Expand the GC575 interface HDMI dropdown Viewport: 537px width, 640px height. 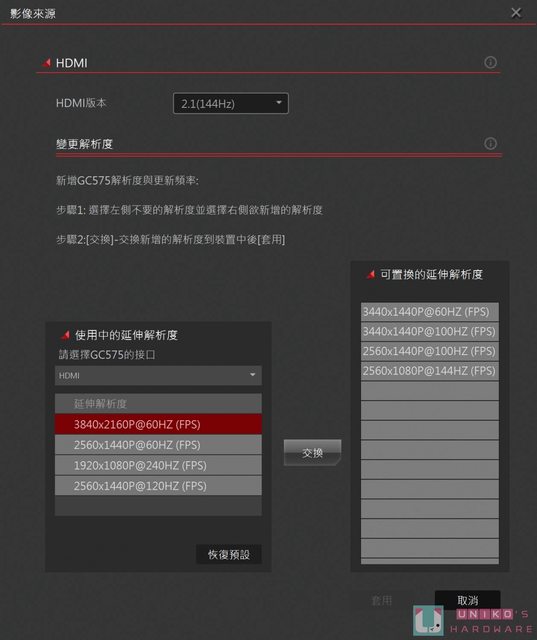(x=158, y=375)
